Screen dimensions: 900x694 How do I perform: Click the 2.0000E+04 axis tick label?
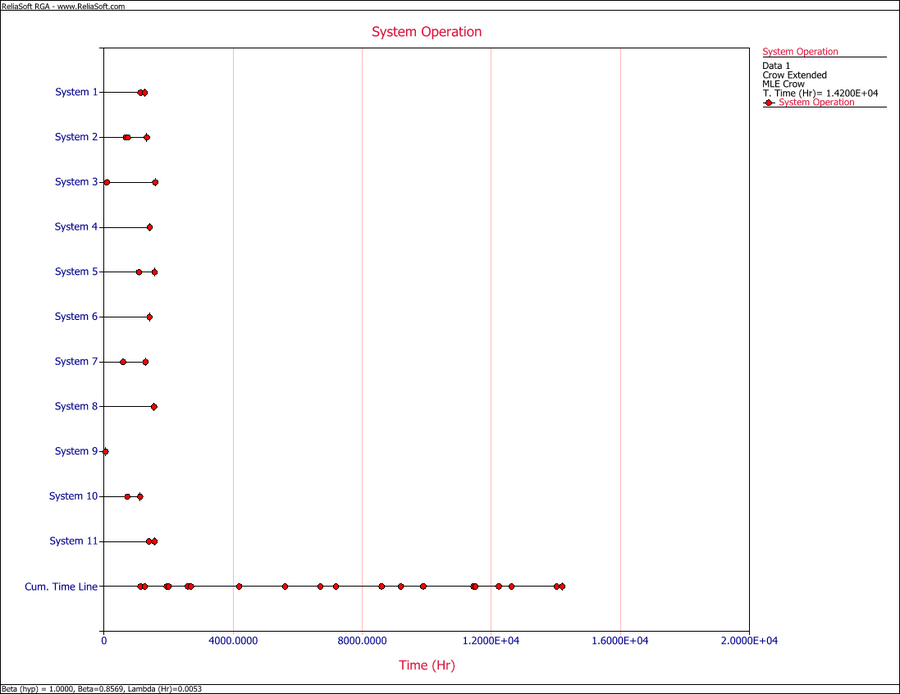(749, 640)
